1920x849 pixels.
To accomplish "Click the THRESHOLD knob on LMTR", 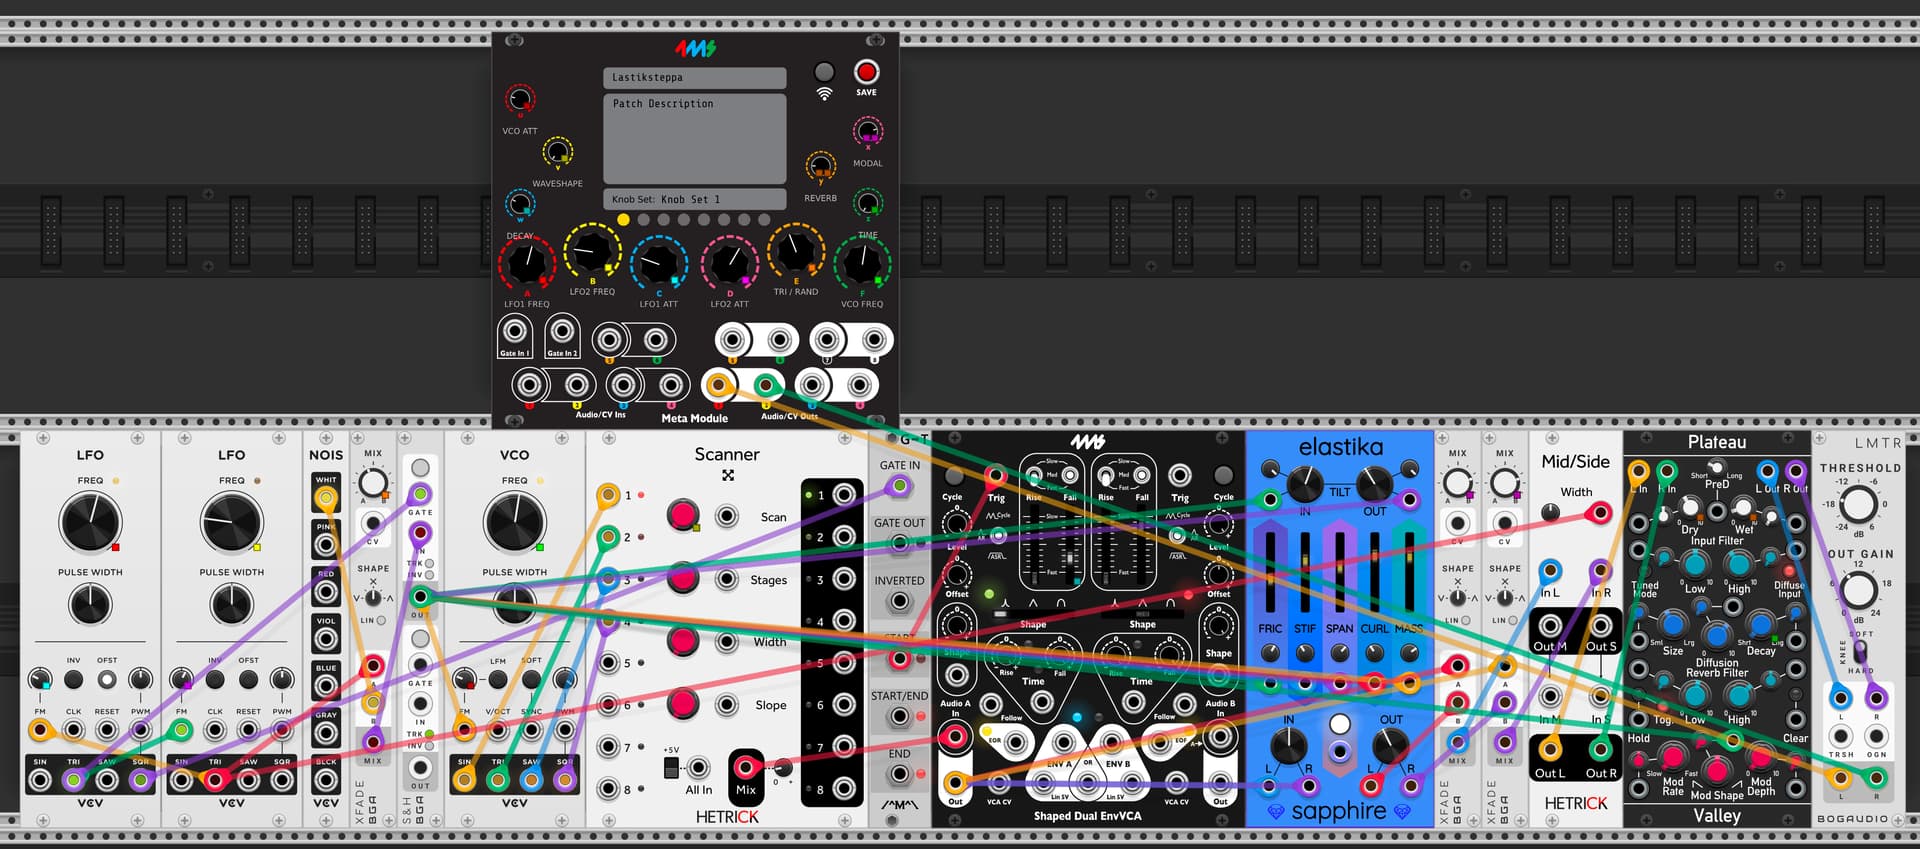I will pyautogui.click(x=1858, y=504).
